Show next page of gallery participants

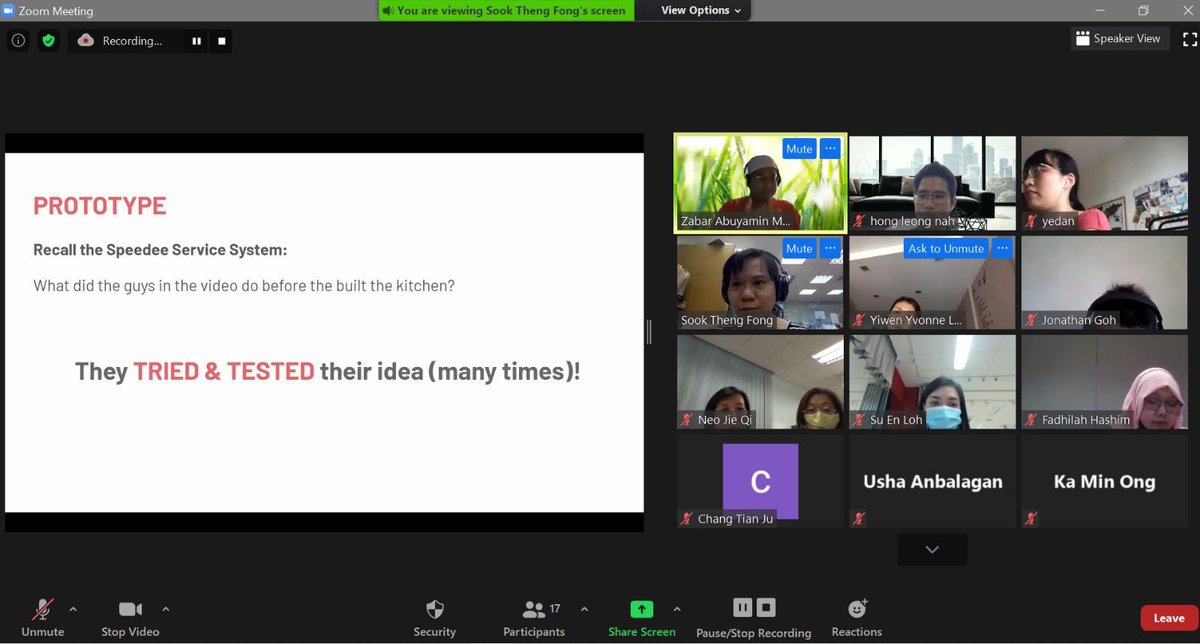(932, 549)
